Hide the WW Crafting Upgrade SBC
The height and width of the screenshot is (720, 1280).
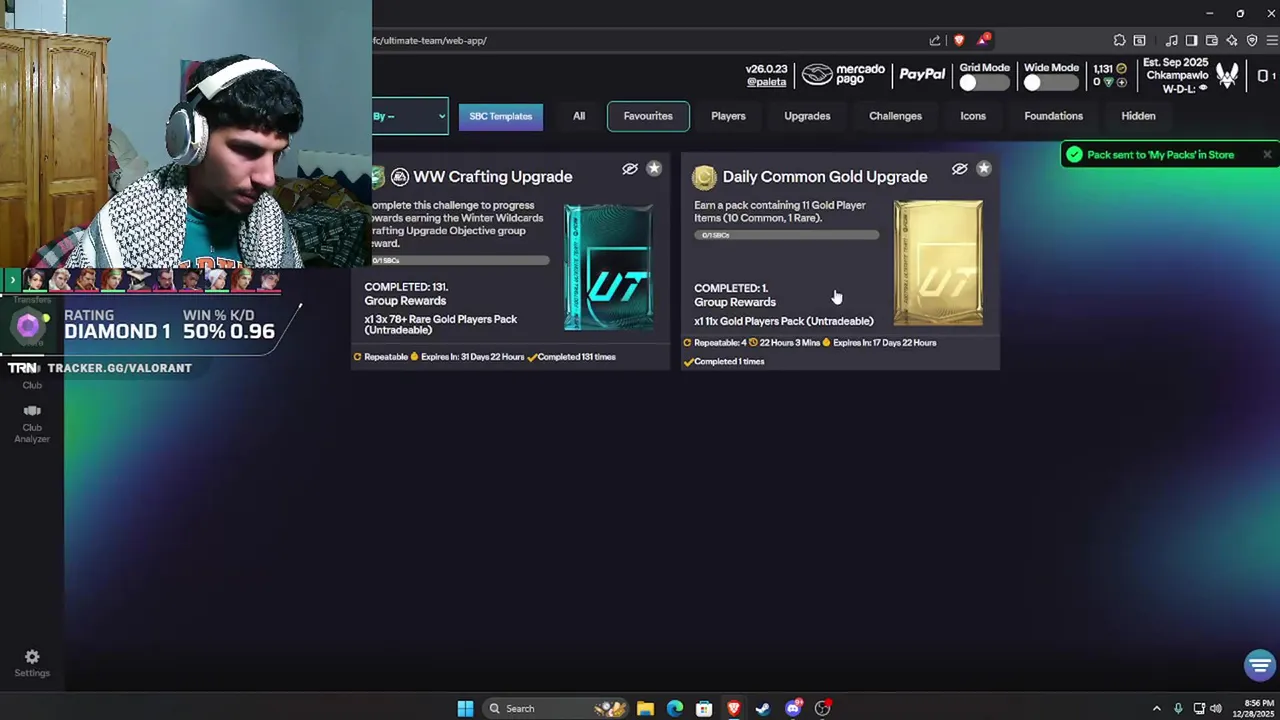(x=630, y=169)
